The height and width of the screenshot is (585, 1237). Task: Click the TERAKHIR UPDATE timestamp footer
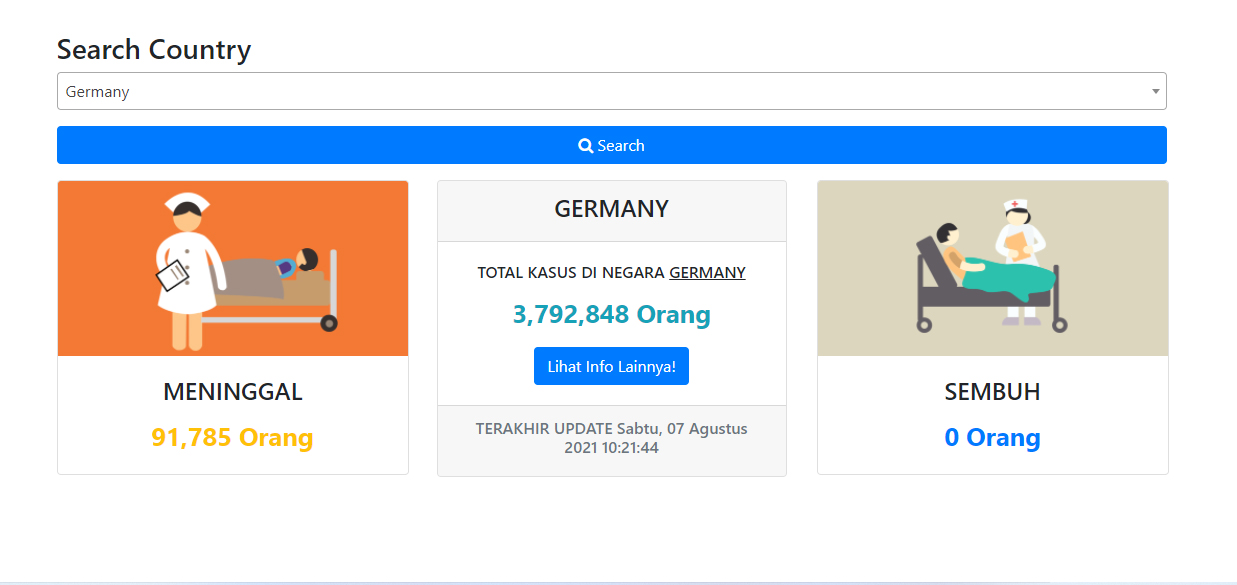click(611, 438)
